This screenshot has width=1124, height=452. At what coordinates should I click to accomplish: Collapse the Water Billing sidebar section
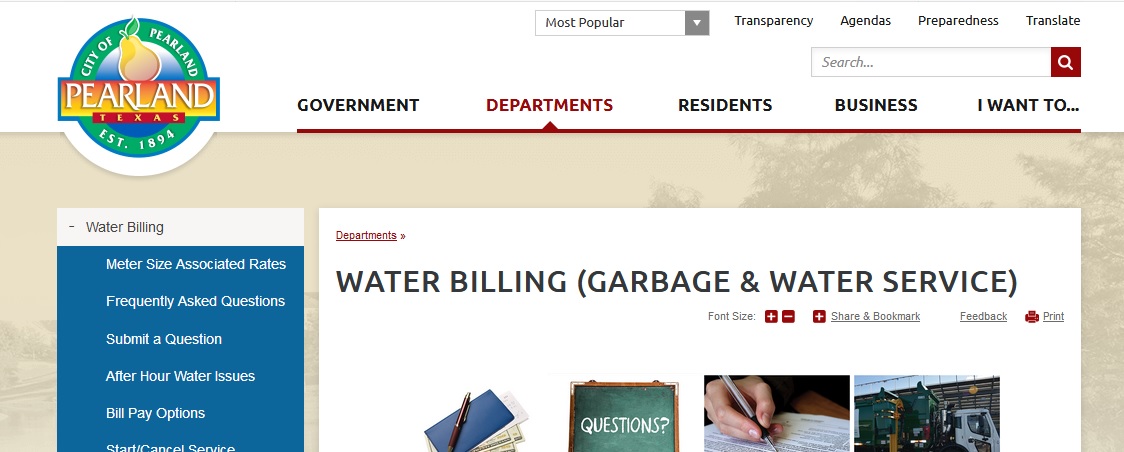(72, 226)
